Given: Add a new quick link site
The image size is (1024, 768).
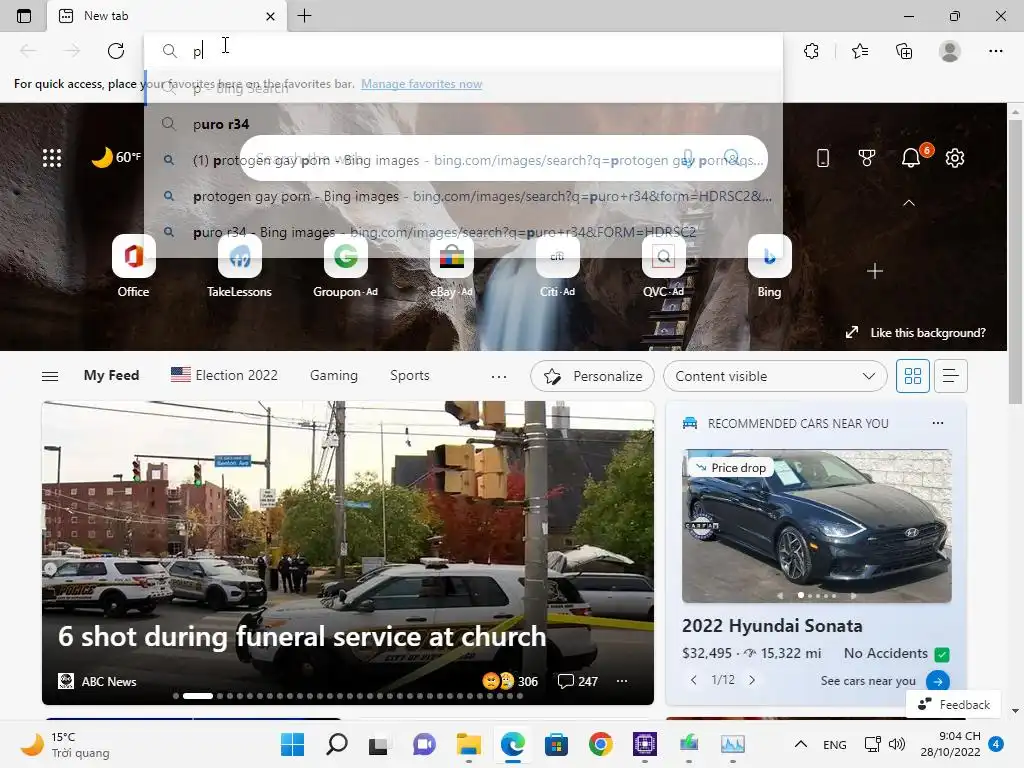Looking at the screenshot, I should point(875,271).
